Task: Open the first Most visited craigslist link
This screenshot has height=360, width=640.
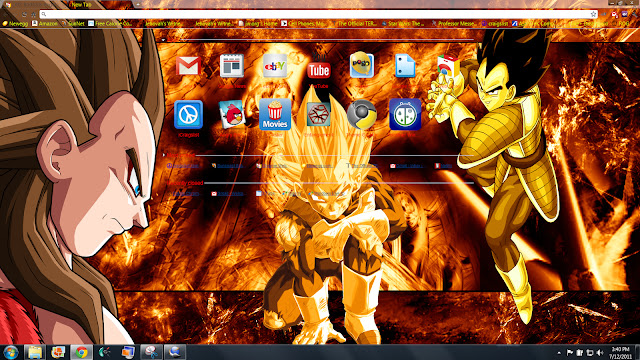Action: tap(183, 166)
